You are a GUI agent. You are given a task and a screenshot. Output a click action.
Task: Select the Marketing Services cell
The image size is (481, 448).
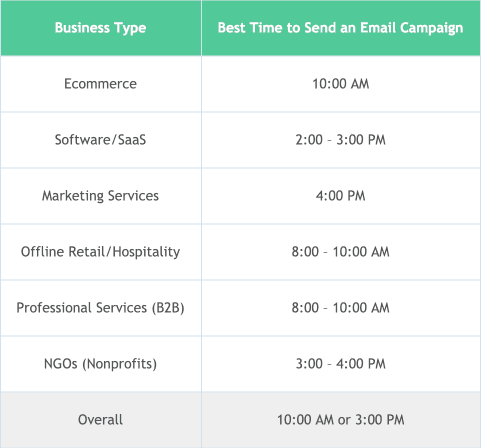click(101, 196)
